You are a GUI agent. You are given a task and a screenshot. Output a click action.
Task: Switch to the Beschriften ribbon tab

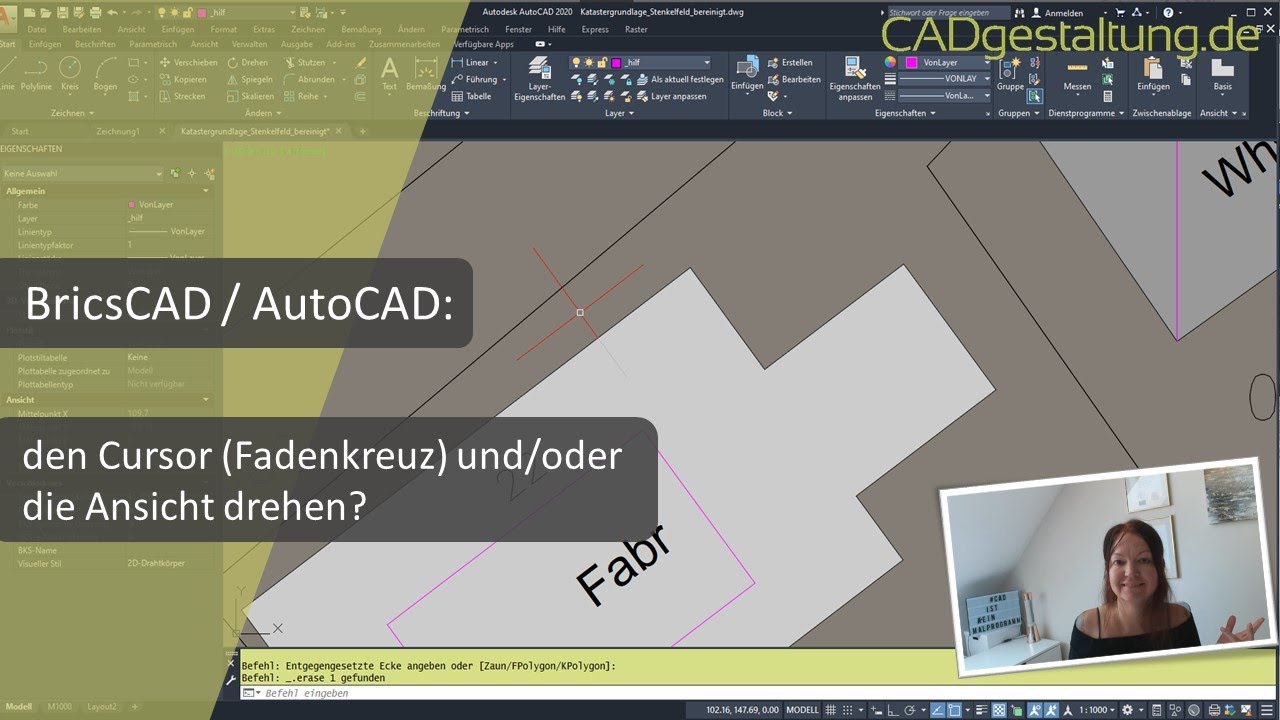tap(95, 45)
